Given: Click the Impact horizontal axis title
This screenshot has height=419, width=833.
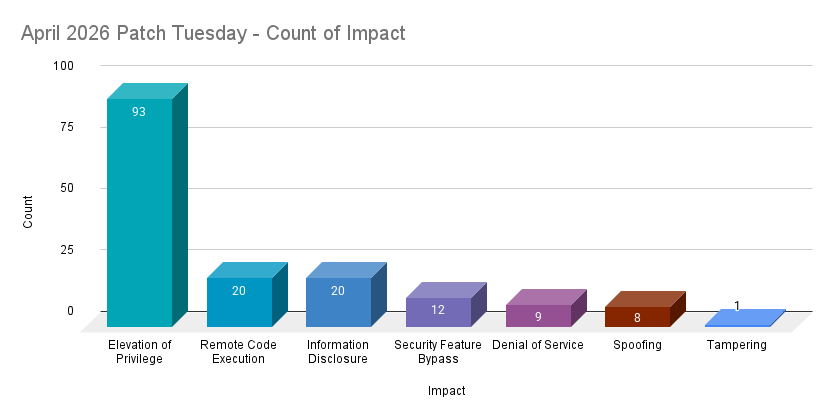Looking at the screenshot, I should tap(446, 390).
